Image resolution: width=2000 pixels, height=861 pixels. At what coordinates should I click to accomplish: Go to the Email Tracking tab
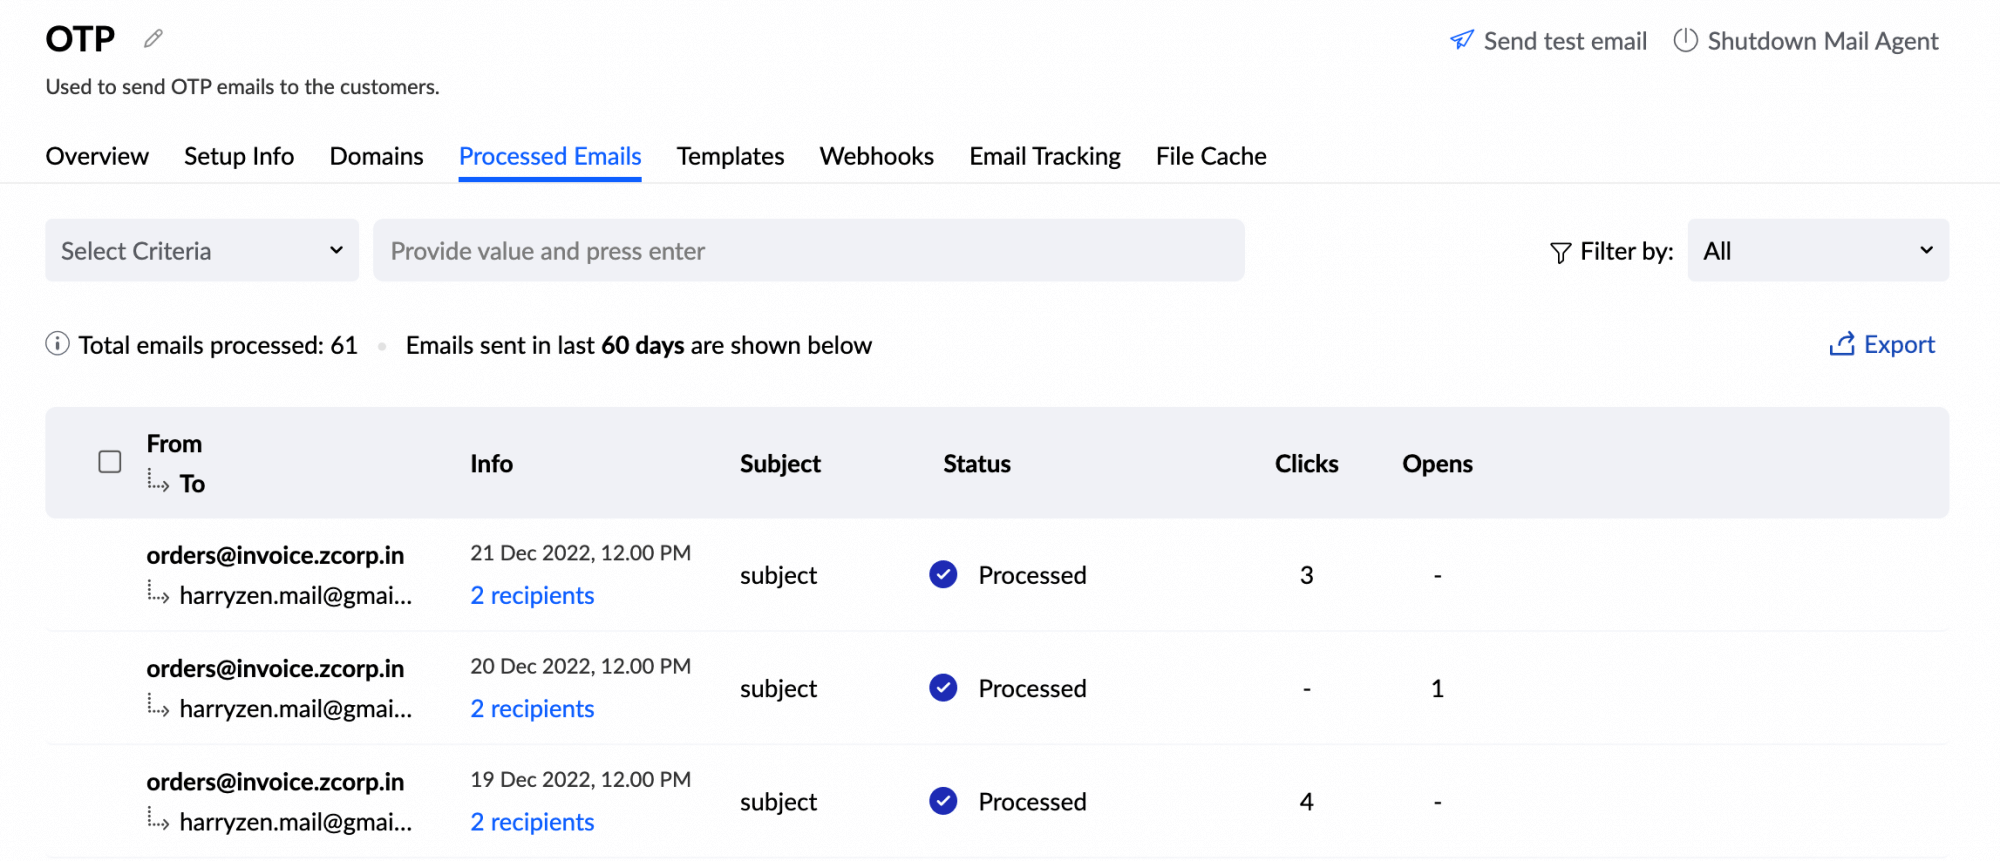(1044, 156)
